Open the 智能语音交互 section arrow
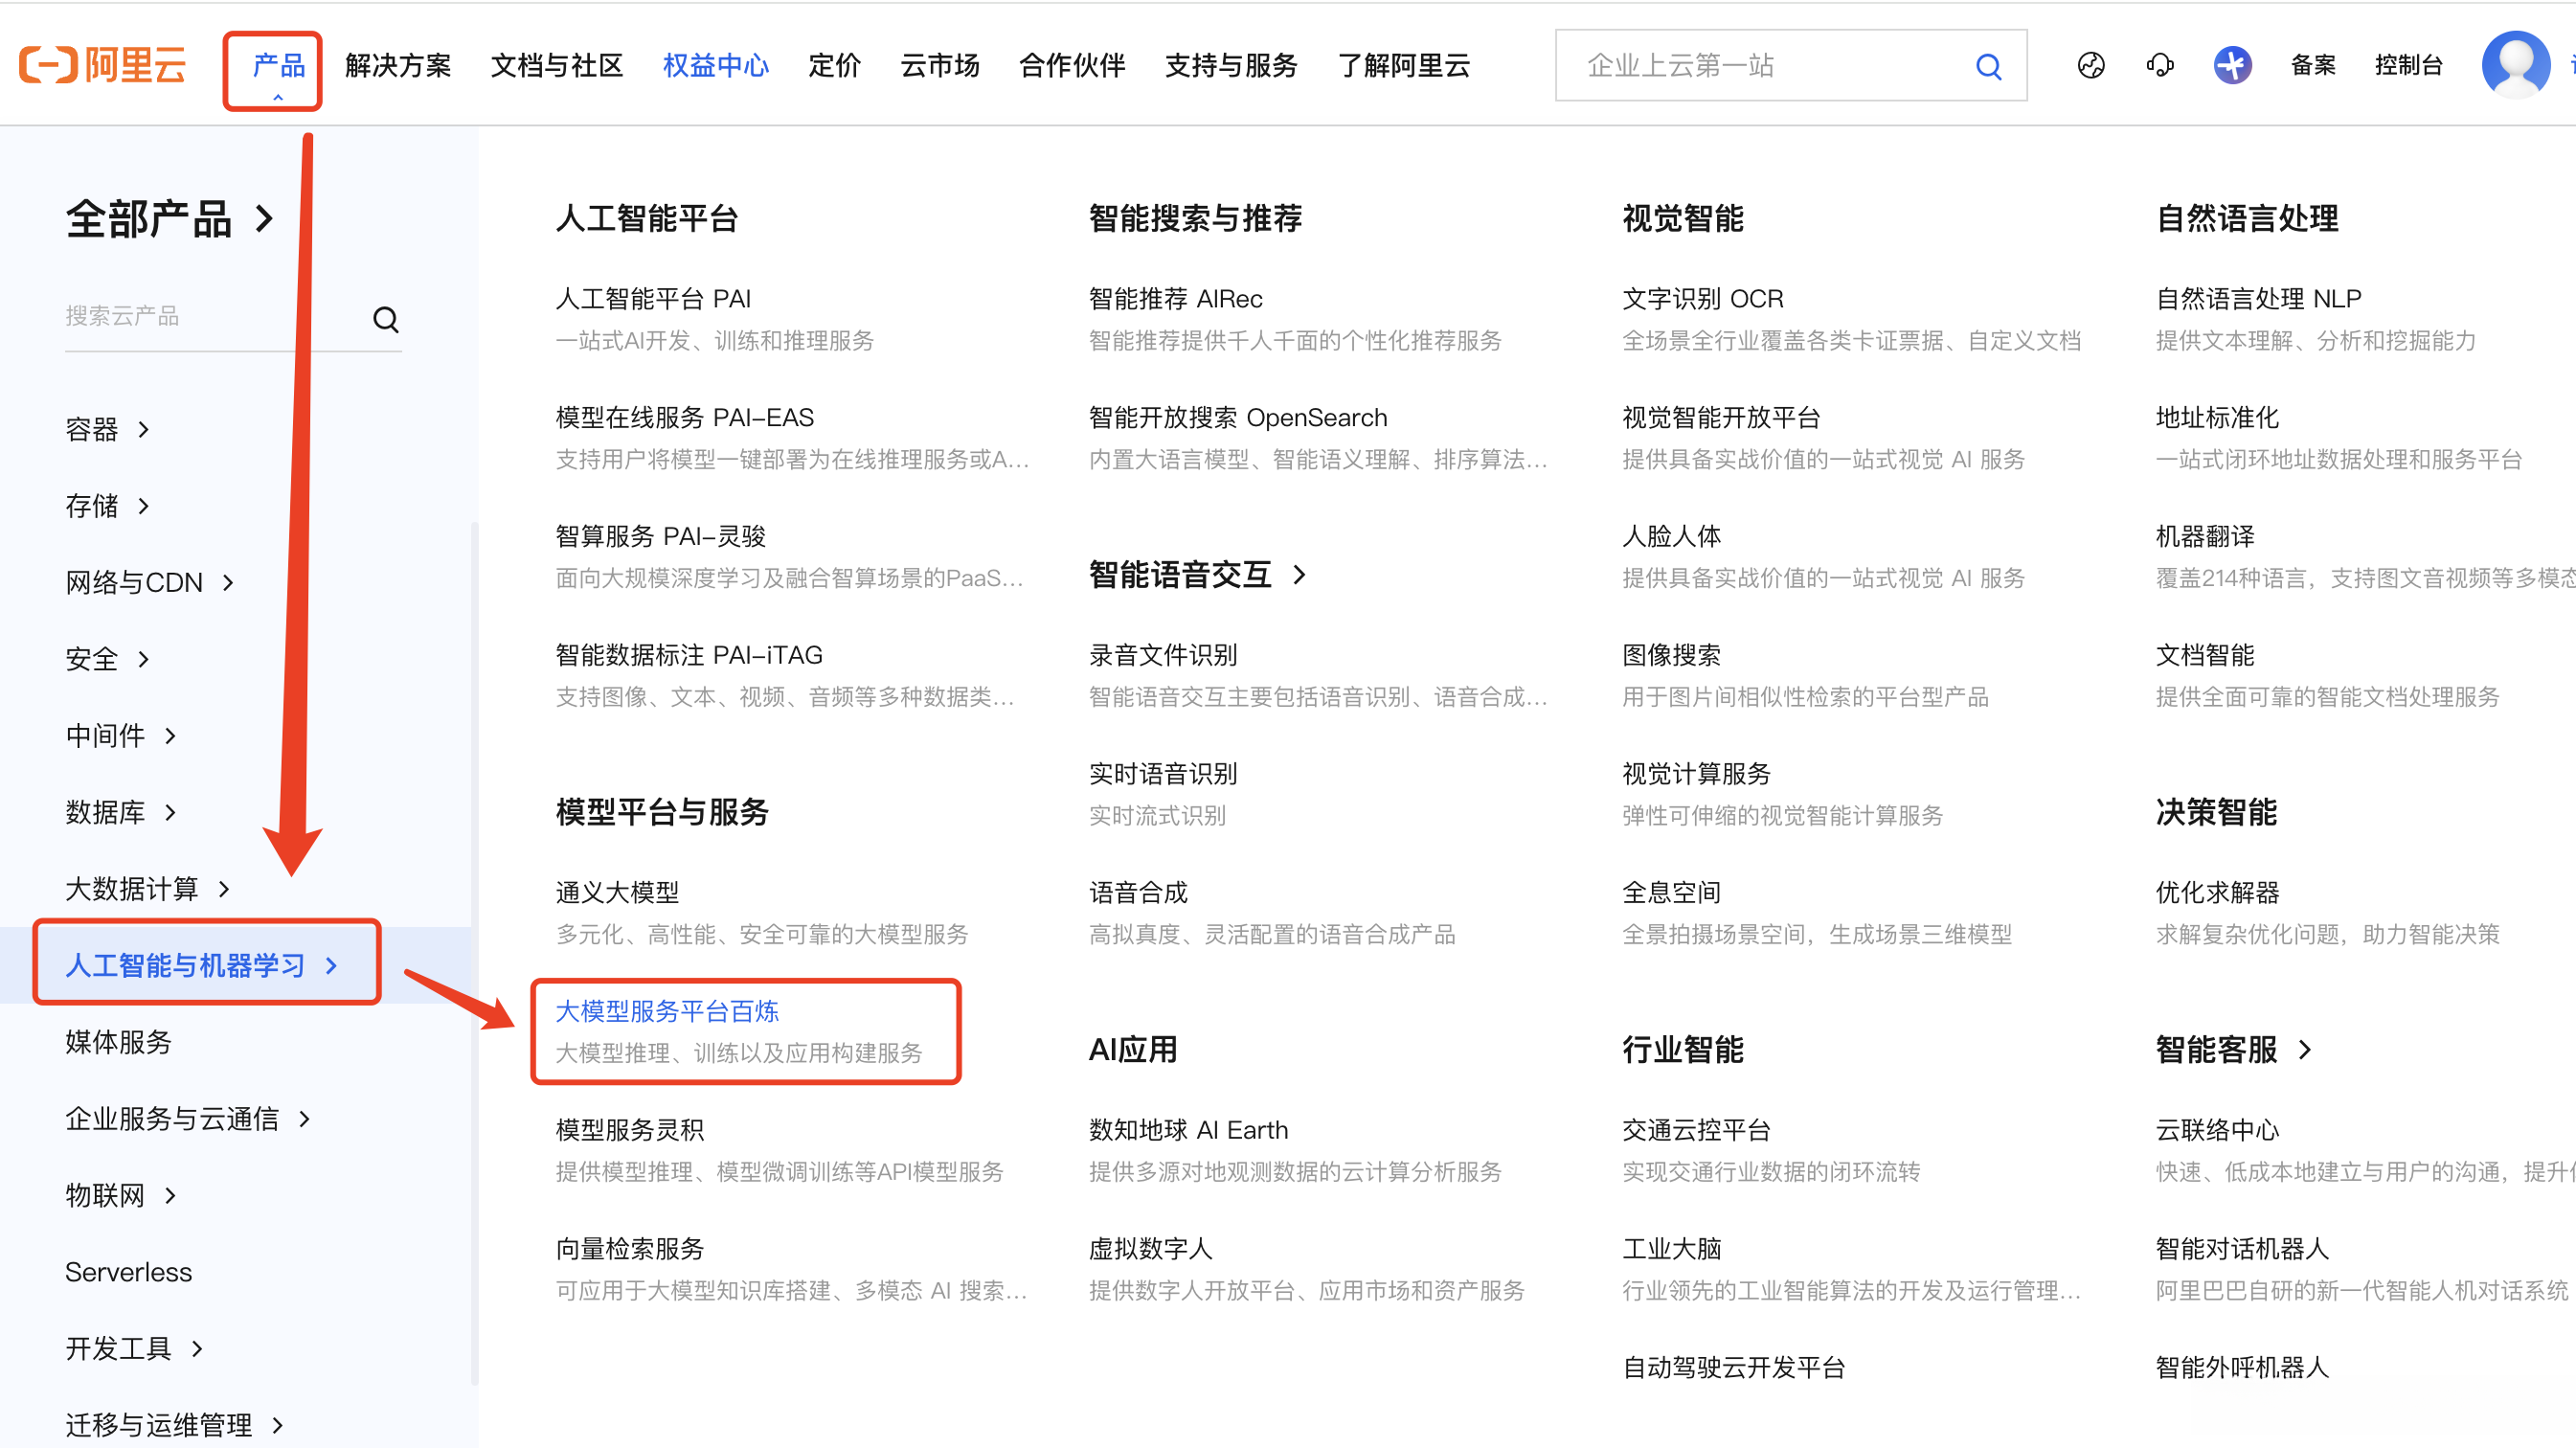Image resolution: width=2576 pixels, height=1448 pixels. click(1299, 575)
